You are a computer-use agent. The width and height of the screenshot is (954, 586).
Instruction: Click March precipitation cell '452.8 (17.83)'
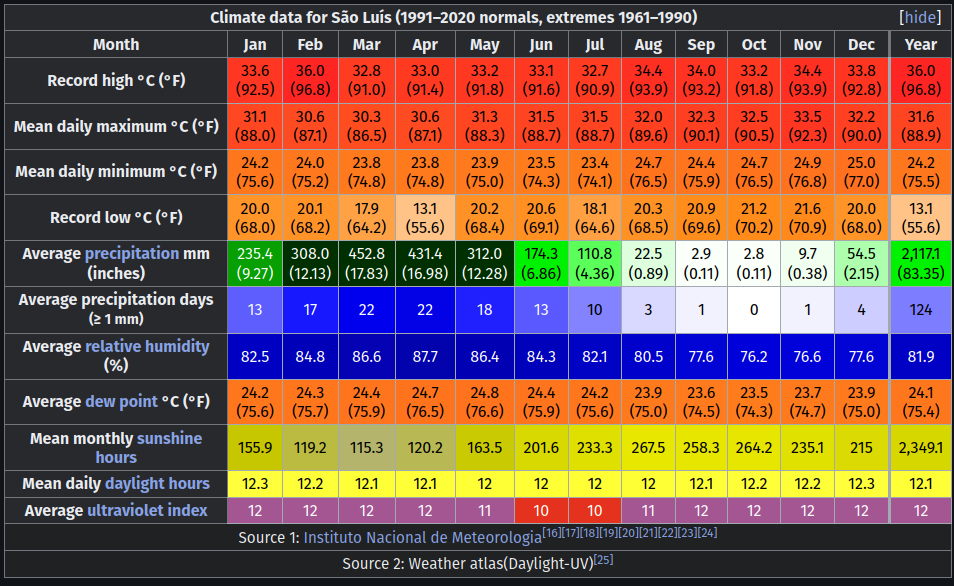point(366,263)
